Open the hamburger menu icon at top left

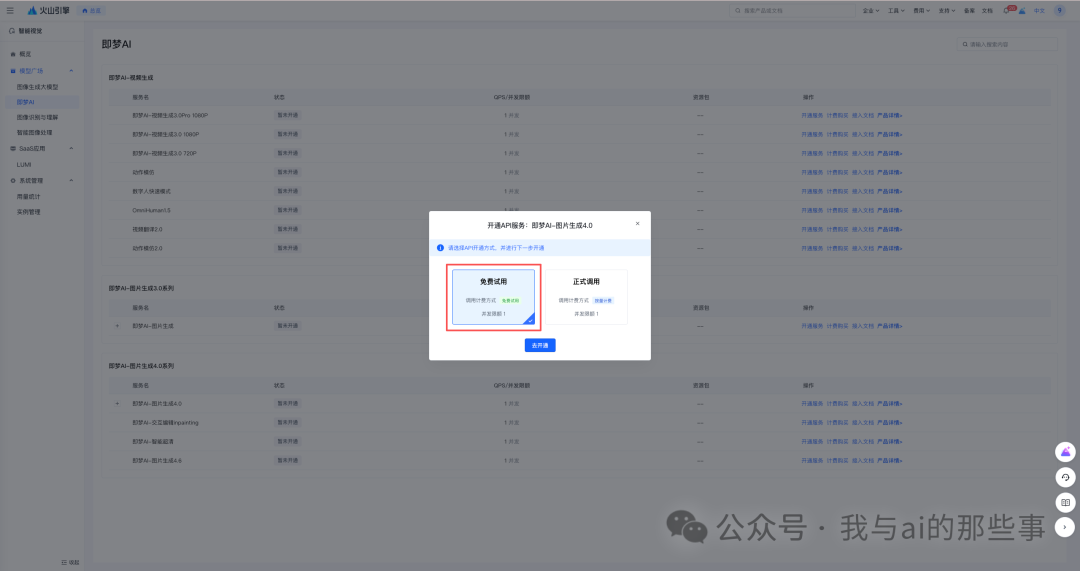click(x=10, y=10)
